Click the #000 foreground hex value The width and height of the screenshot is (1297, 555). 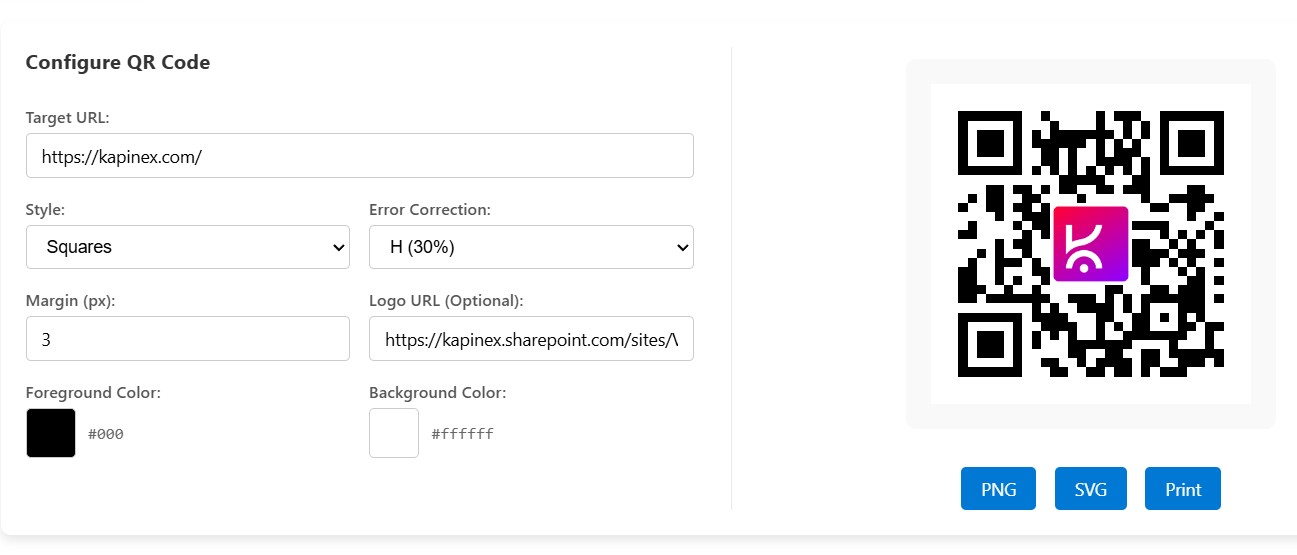[x=106, y=434]
